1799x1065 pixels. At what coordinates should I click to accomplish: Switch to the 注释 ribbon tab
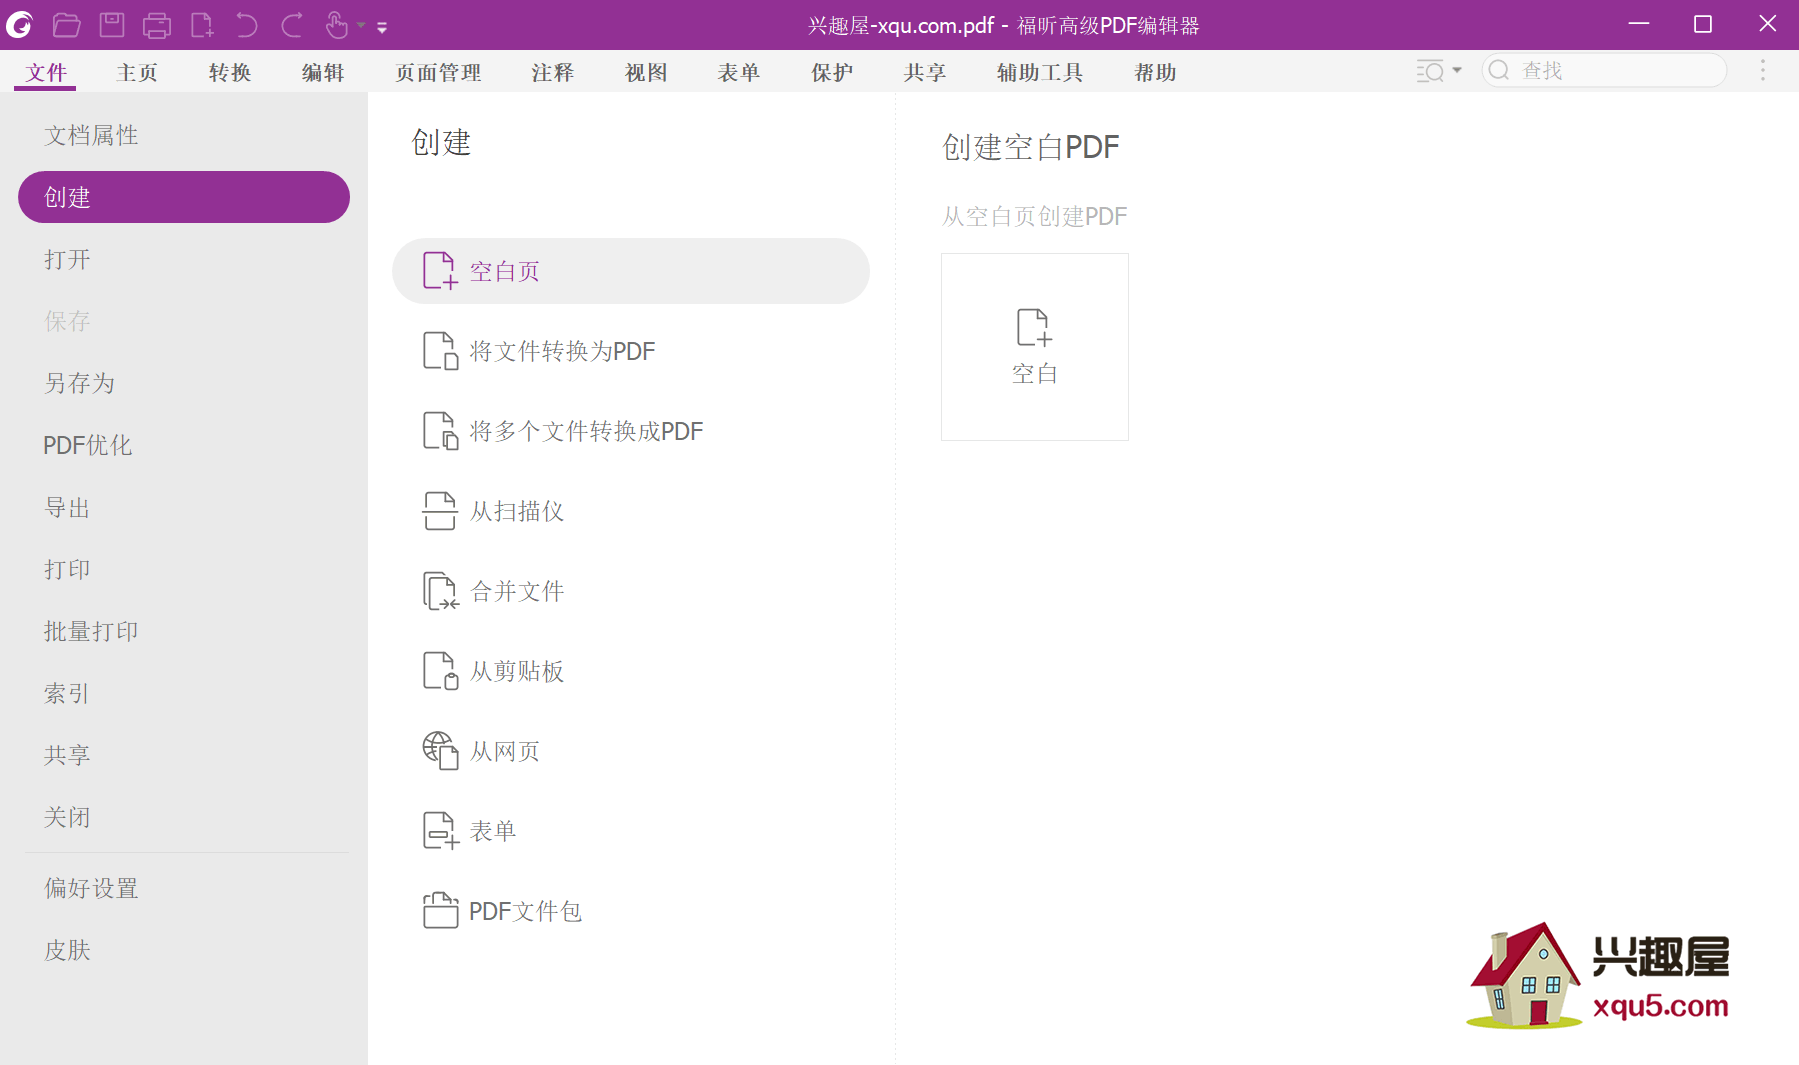tap(552, 73)
